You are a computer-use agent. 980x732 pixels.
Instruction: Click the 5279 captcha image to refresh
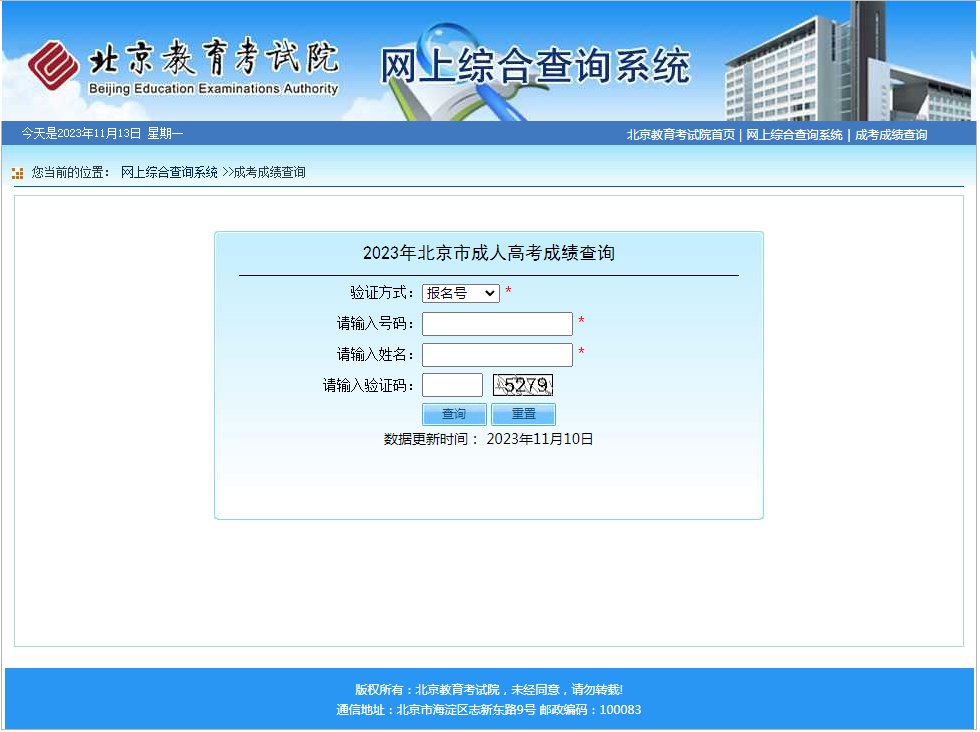(x=523, y=385)
